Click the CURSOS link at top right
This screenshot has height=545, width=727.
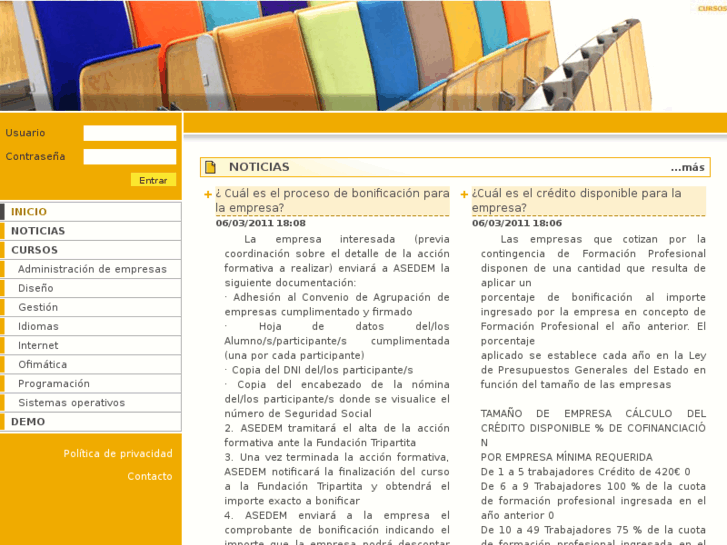[712, 8]
